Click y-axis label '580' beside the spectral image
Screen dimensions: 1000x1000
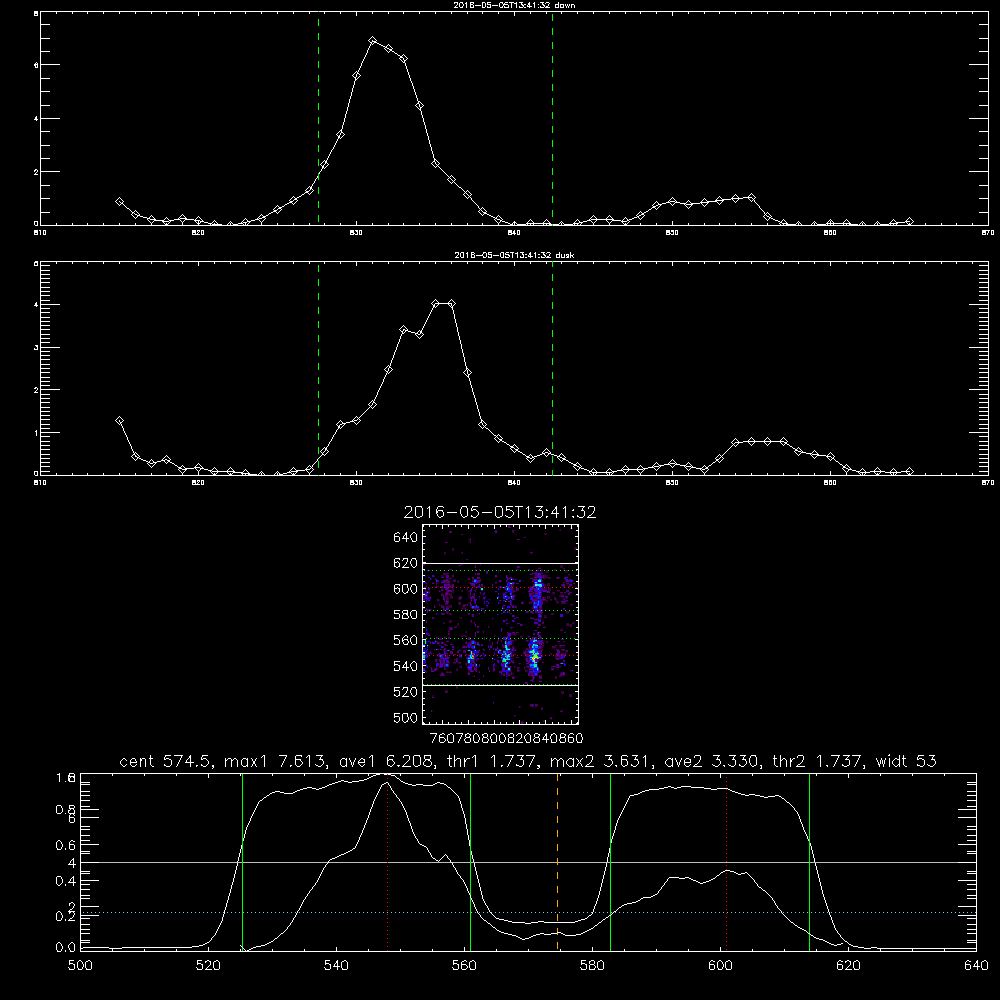pos(406,615)
